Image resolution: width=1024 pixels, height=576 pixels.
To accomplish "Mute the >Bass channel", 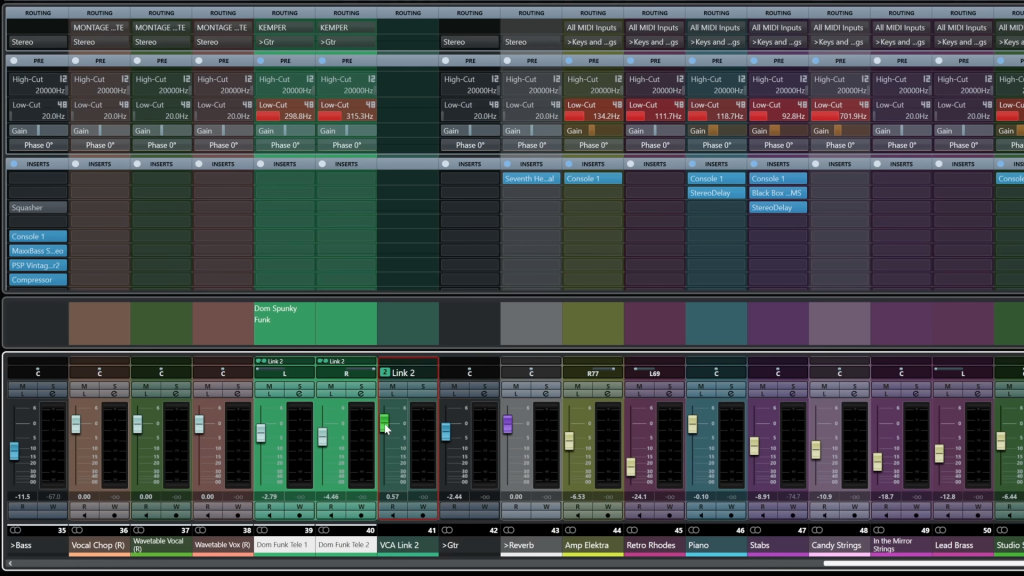I will (23, 385).
